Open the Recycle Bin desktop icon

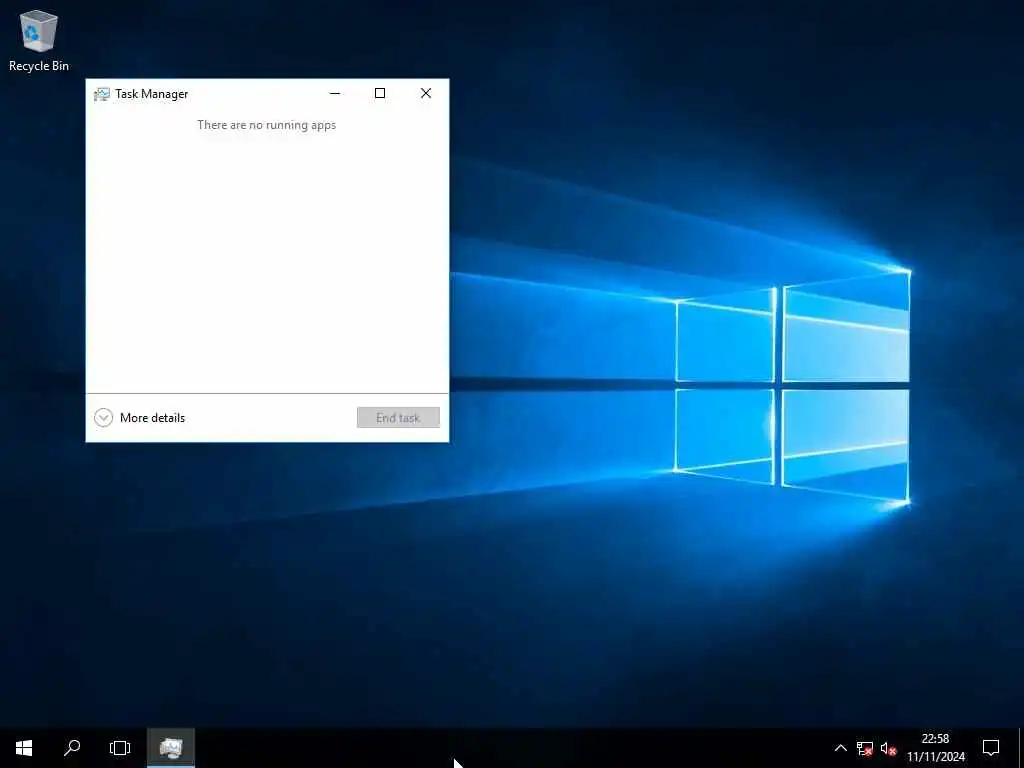[x=39, y=40]
